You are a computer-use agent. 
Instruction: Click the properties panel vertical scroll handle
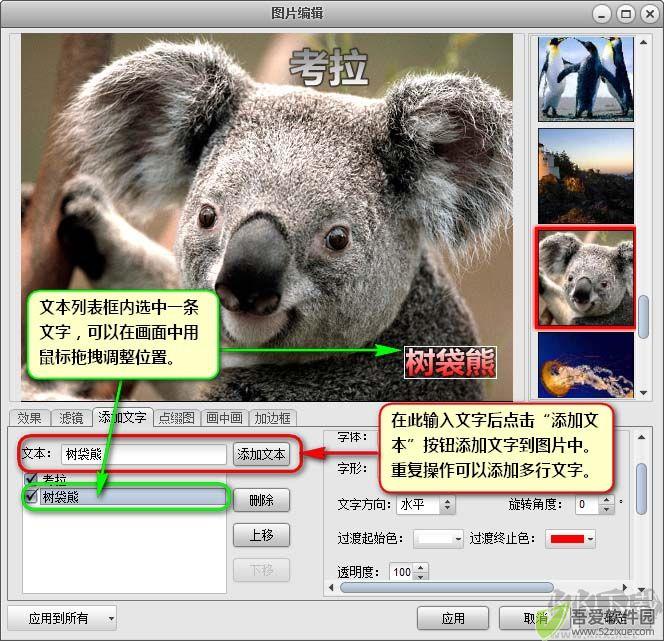click(642, 489)
